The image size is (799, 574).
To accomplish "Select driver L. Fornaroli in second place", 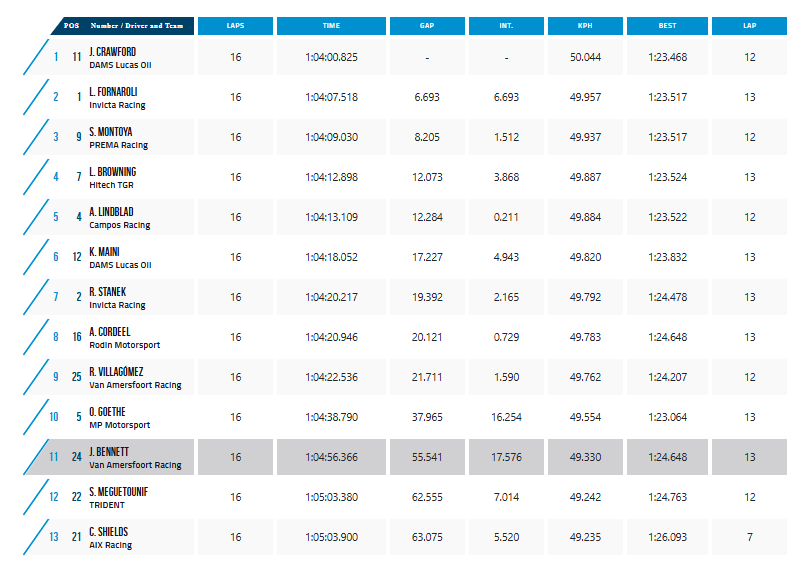I will tap(113, 91).
